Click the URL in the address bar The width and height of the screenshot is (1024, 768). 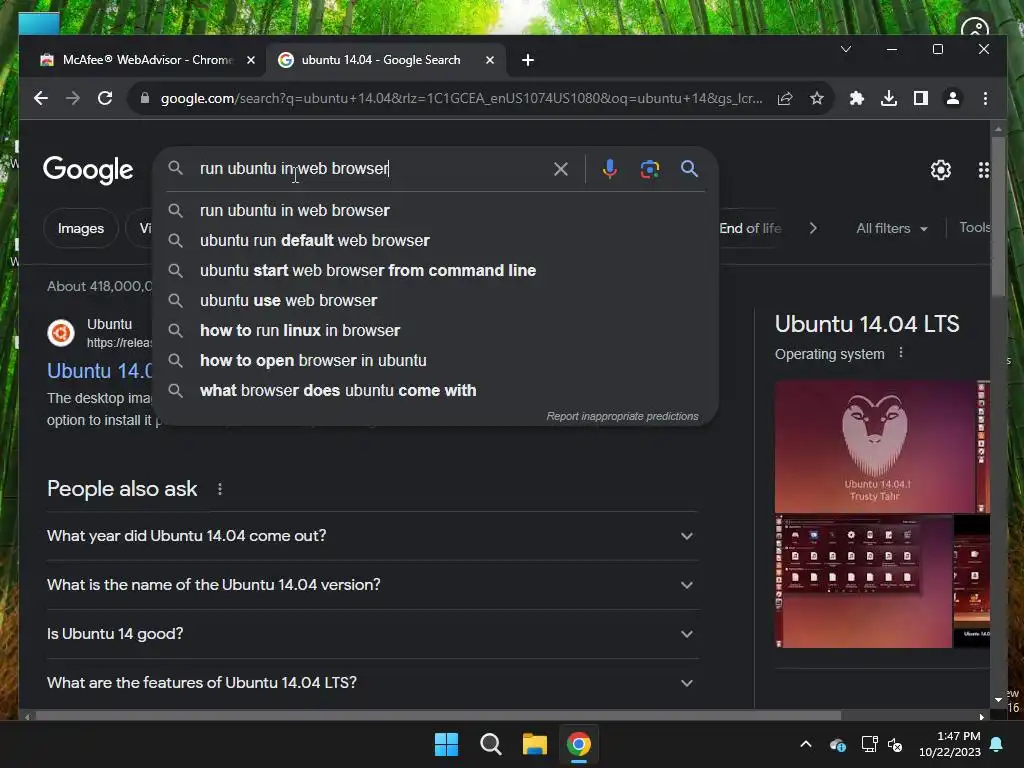(461, 99)
